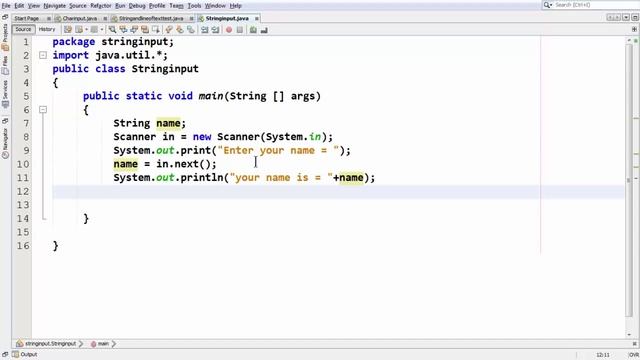Click the Back navigation toolbar icon
This screenshot has width=640, height=360.
pos(79,30)
